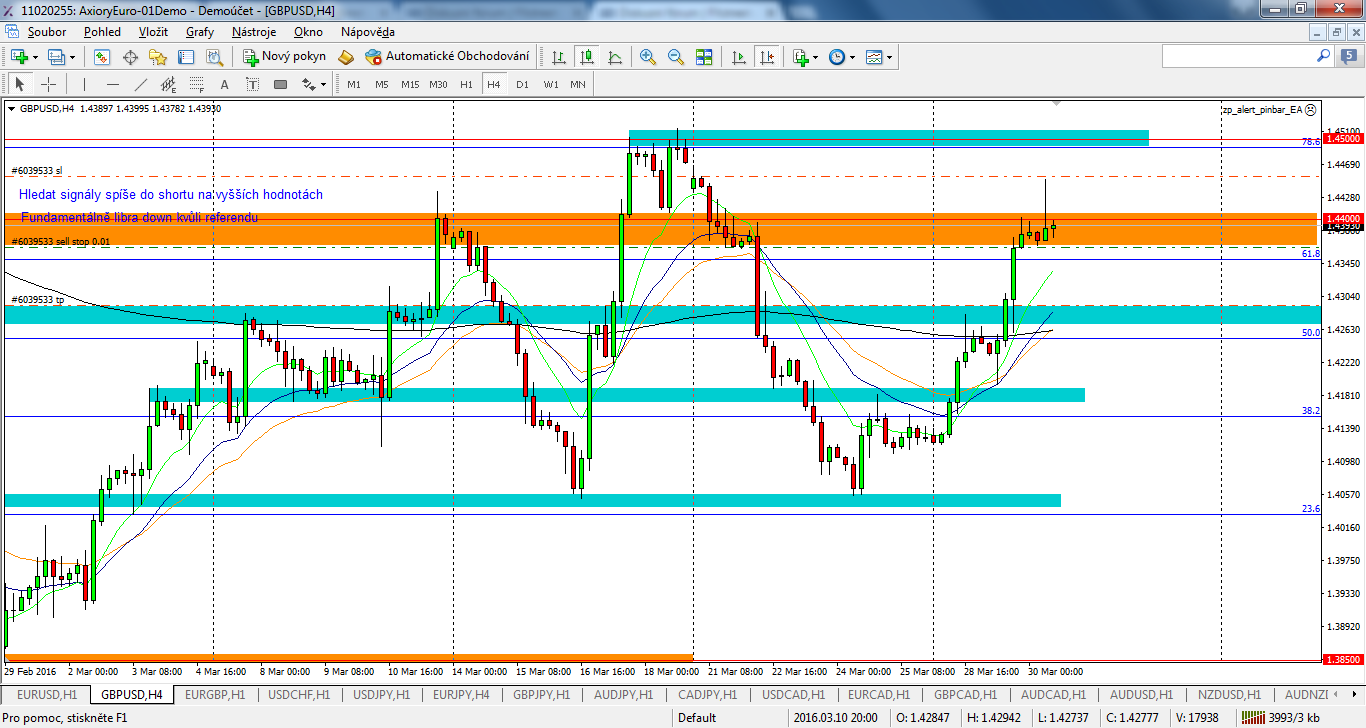Choose the Fibonacci retracement tool
Viewport: 1366px width, 728px height.
pos(197,84)
